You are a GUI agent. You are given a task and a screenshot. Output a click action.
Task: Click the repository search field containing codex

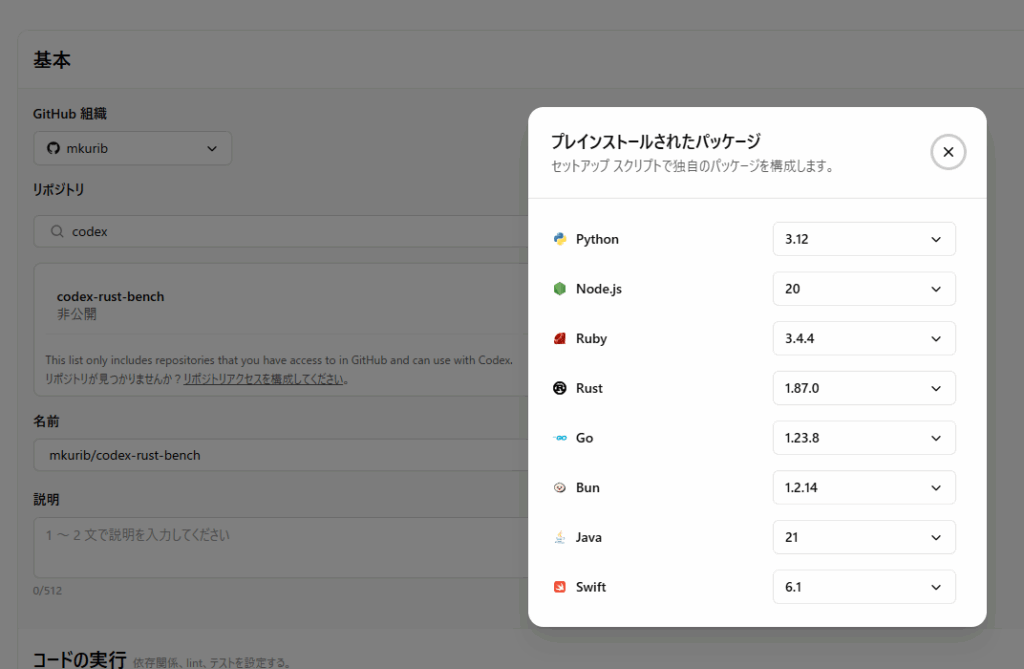(x=281, y=231)
